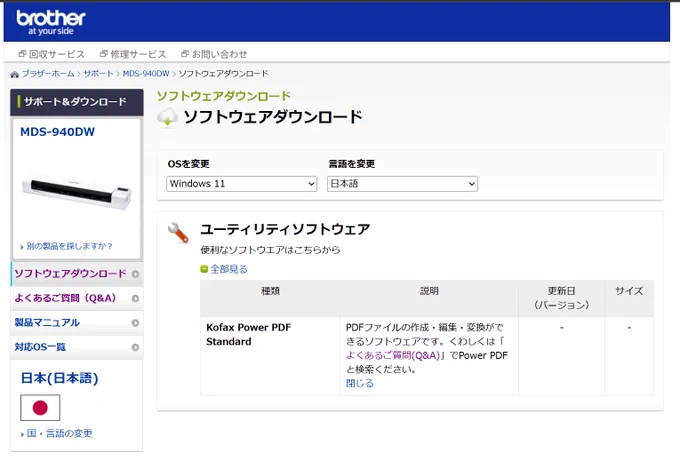Click the MDS-940DW product title in sidebar
The width and height of the screenshot is (680, 461).
[57, 132]
